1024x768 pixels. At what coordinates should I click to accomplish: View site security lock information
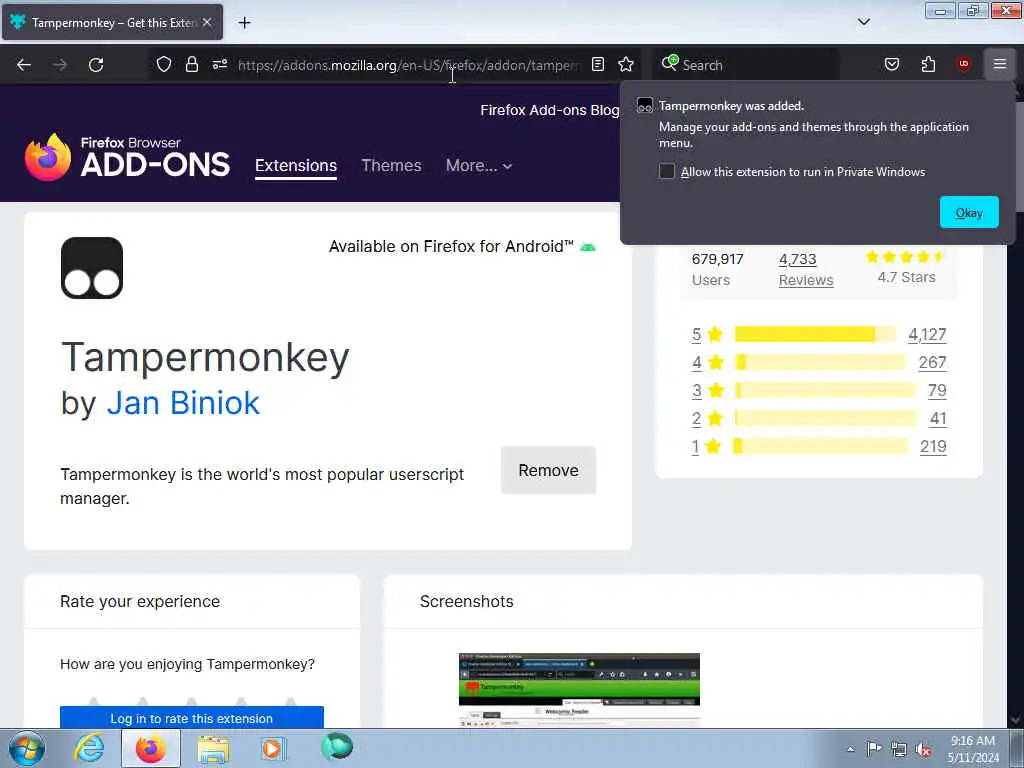pos(191,64)
